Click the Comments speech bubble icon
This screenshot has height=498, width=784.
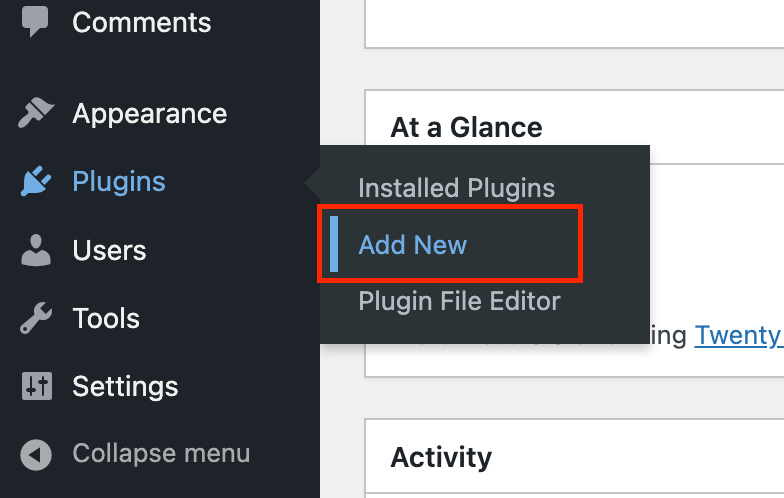tap(36, 22)
